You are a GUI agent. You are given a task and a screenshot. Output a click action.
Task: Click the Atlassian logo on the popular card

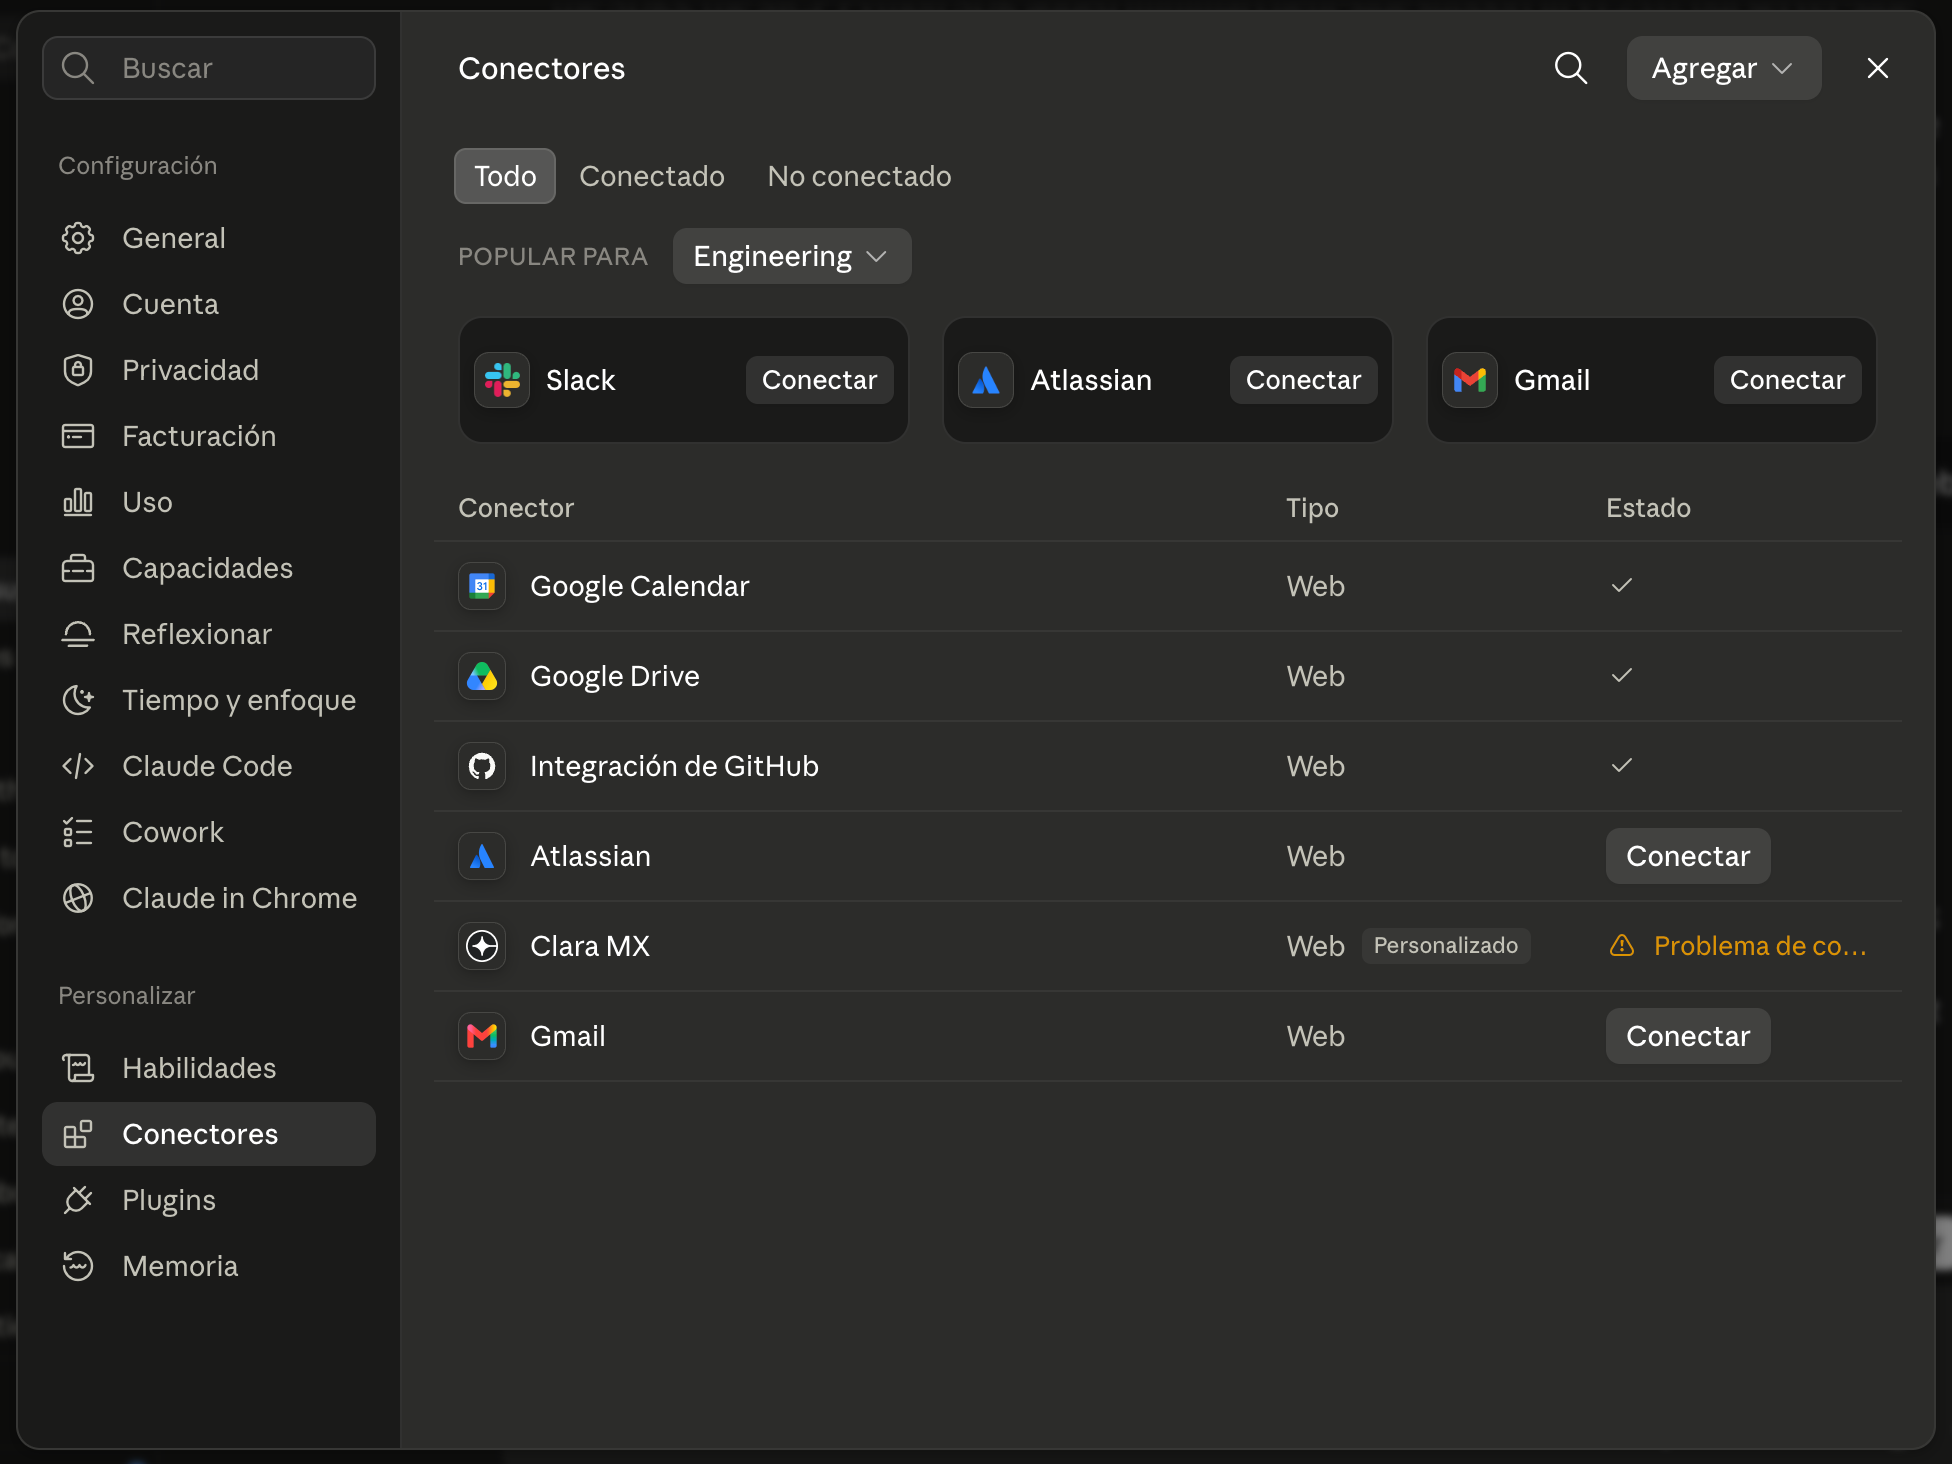pyautogui.click(x=986, y=380)
